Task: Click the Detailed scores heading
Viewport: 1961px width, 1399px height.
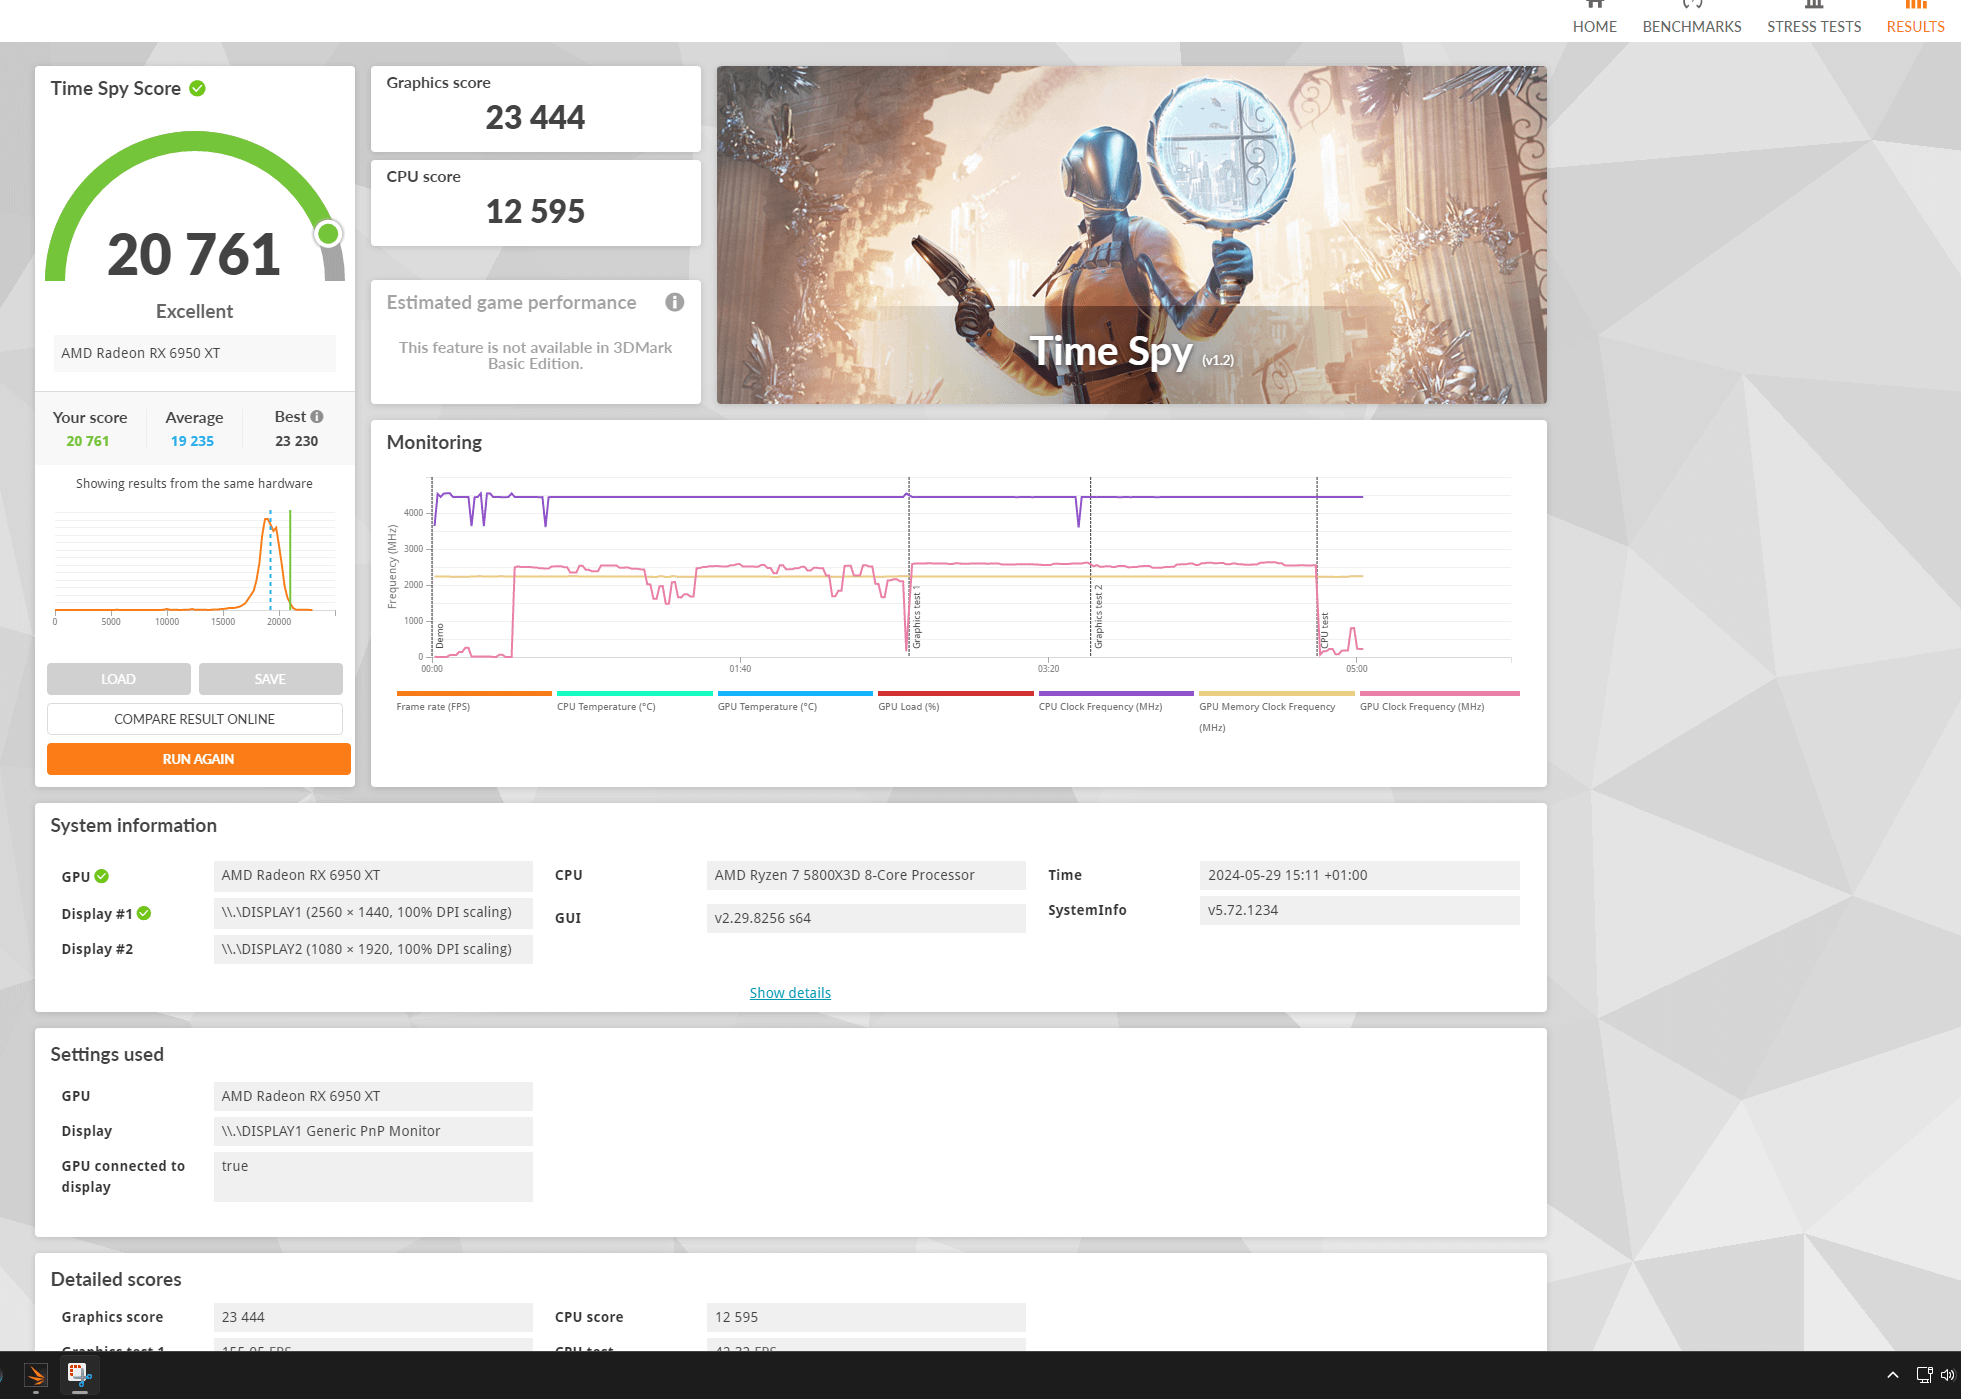Action: click(116, 1279)
